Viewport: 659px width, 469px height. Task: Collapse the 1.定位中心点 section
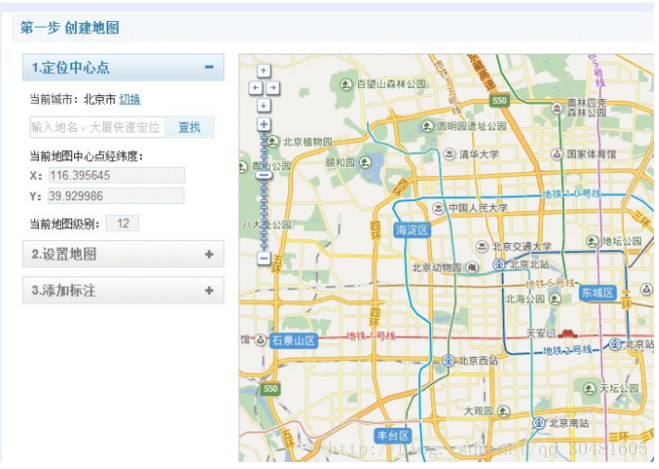coord(209,67)
